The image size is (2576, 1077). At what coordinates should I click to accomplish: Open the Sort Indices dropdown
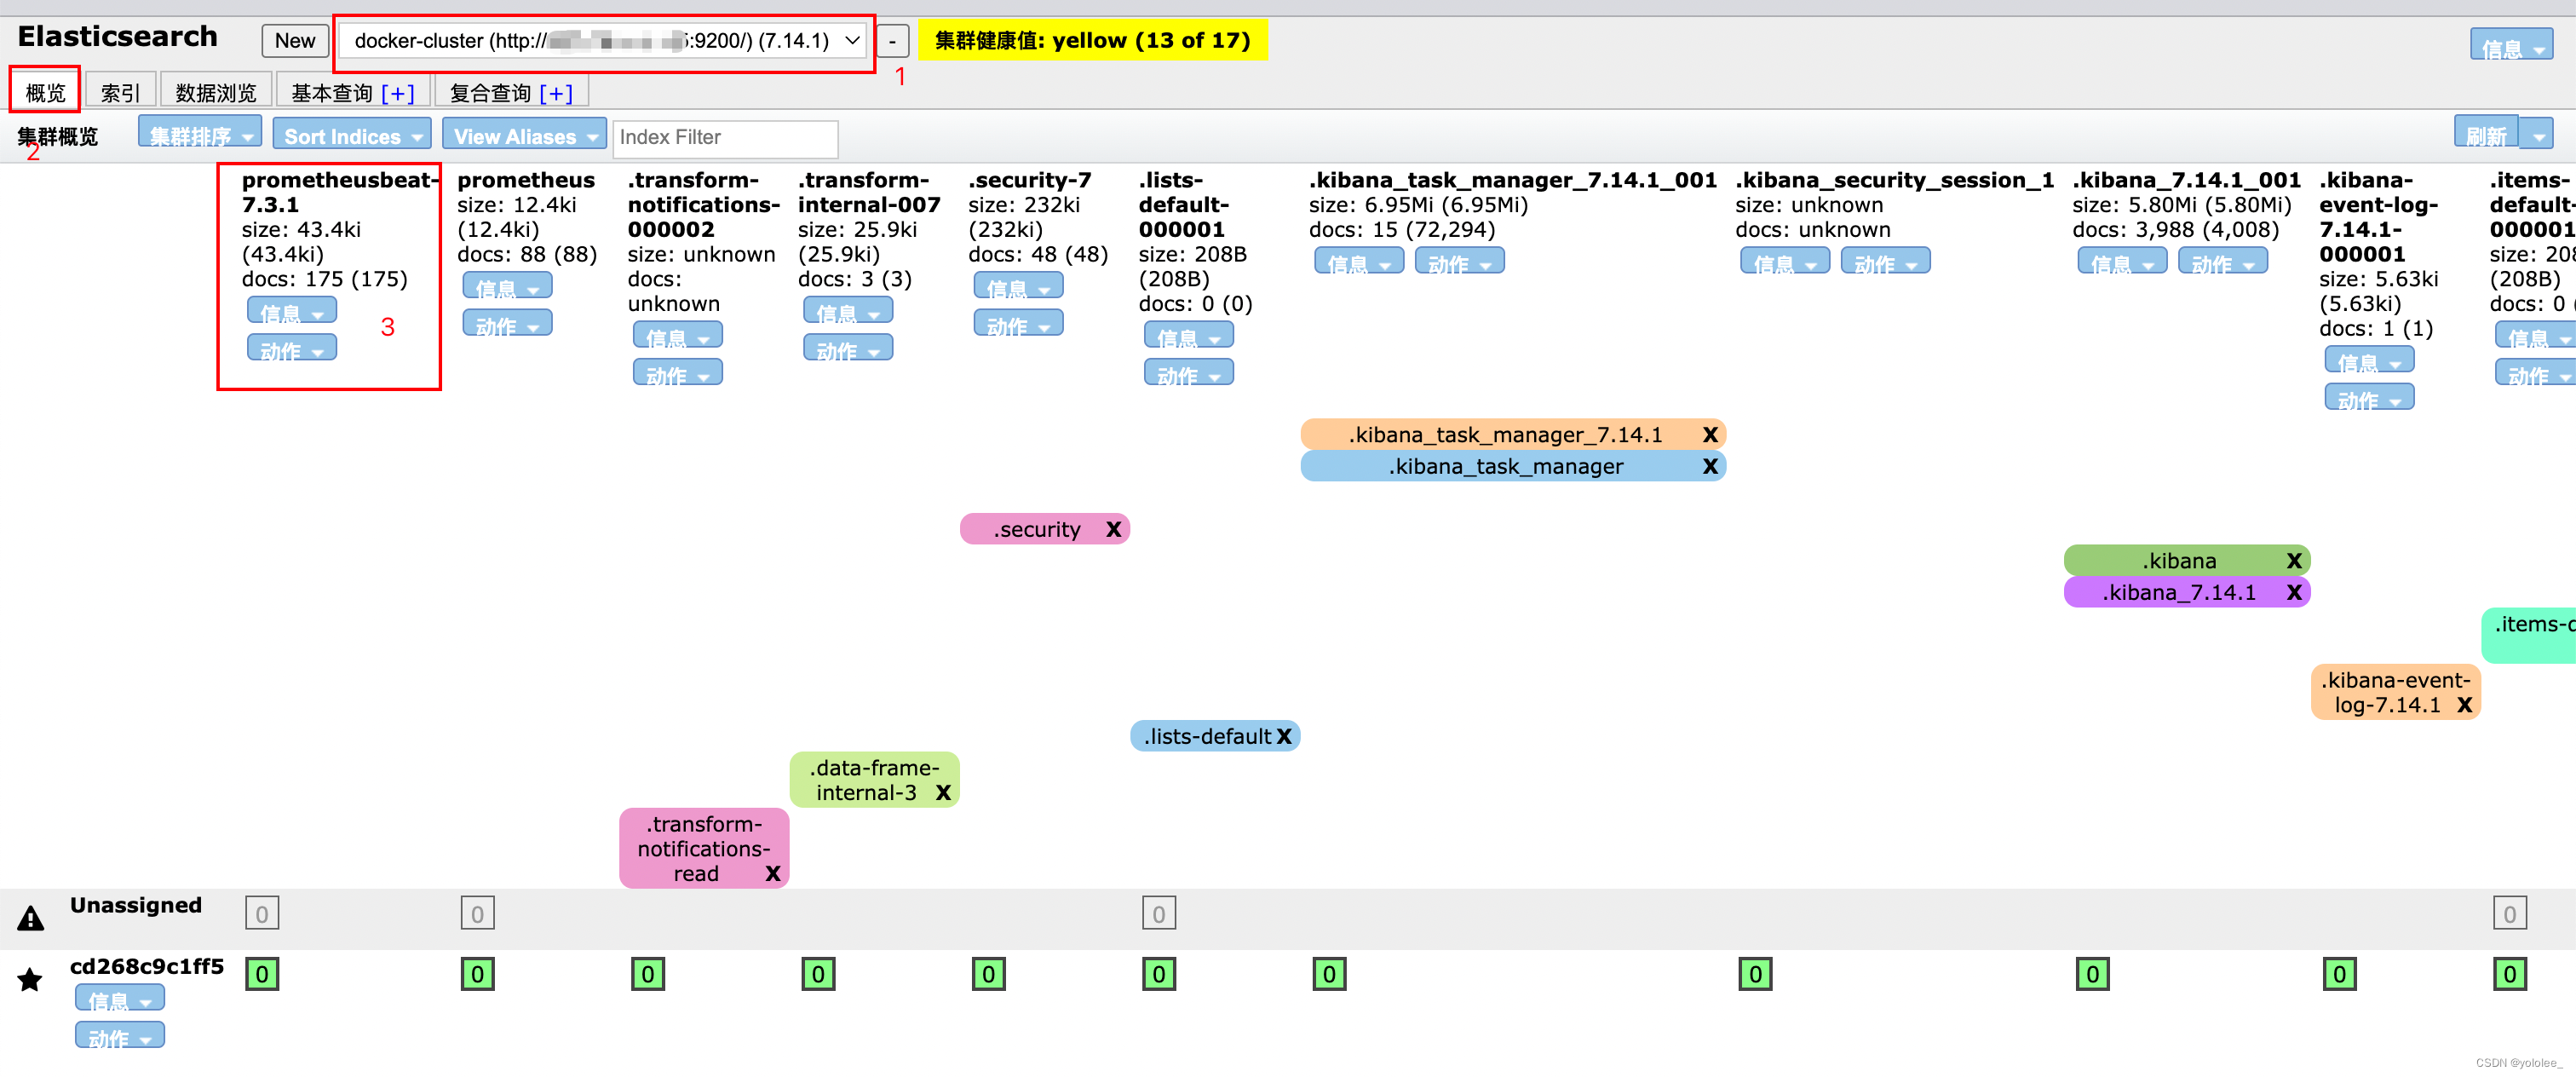click(x=352, y=135)
